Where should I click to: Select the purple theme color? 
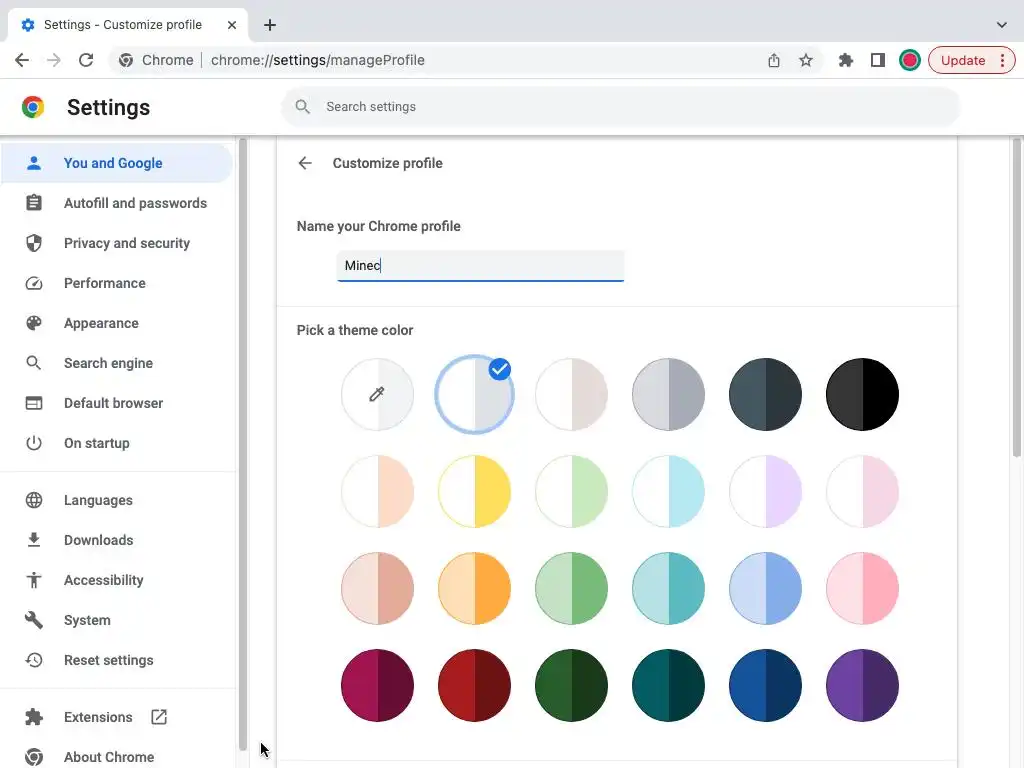coord(862,685)
